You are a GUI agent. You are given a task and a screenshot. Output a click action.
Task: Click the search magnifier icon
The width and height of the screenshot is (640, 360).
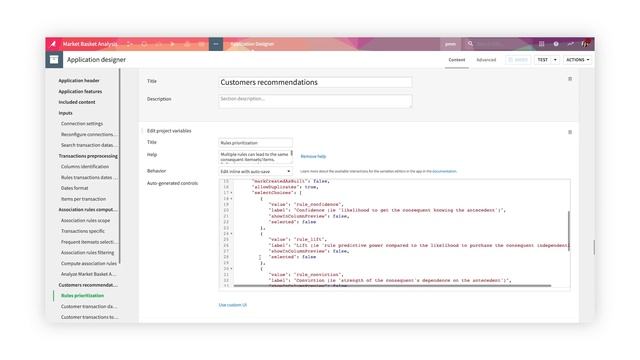coord(470,44)
